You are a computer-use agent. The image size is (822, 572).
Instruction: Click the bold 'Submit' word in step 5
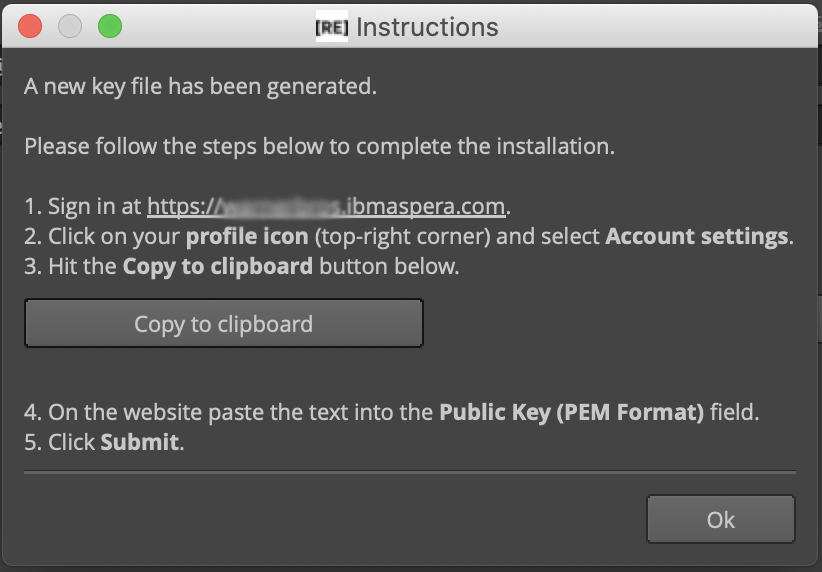(139, 443)
